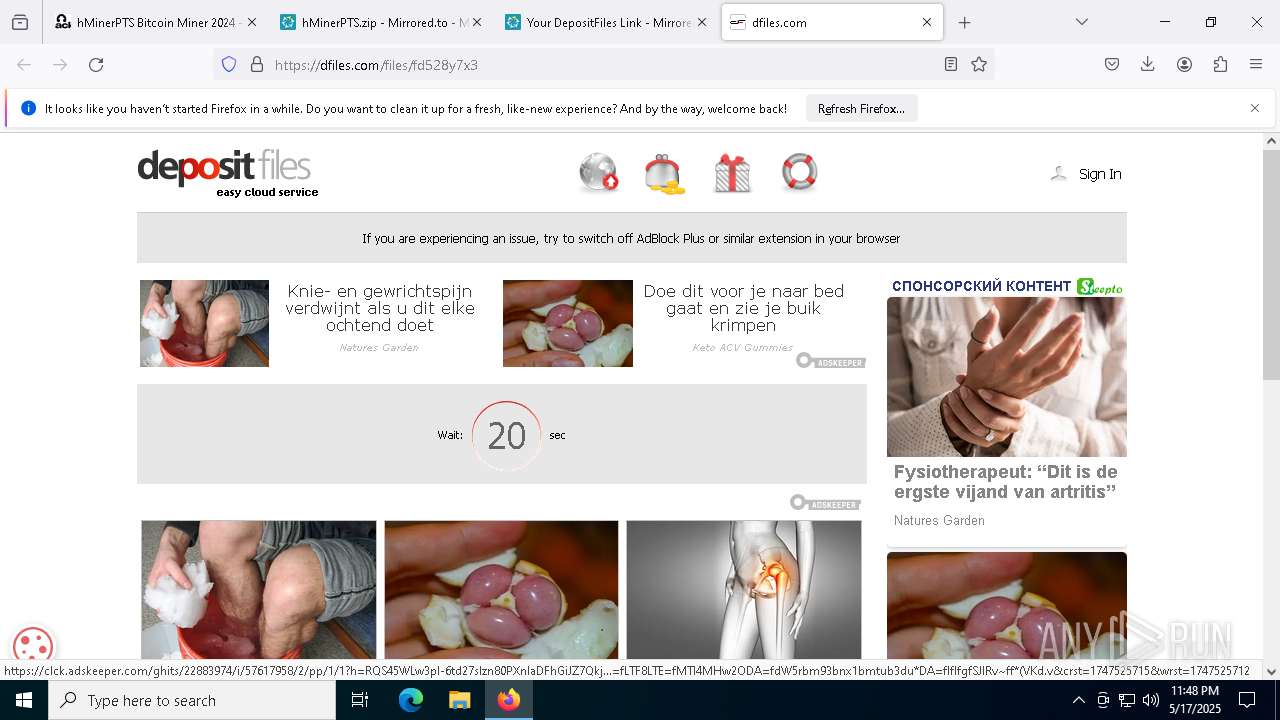Click the lifebuoy support icon
1280x720 pixels.
coord(800,172)
